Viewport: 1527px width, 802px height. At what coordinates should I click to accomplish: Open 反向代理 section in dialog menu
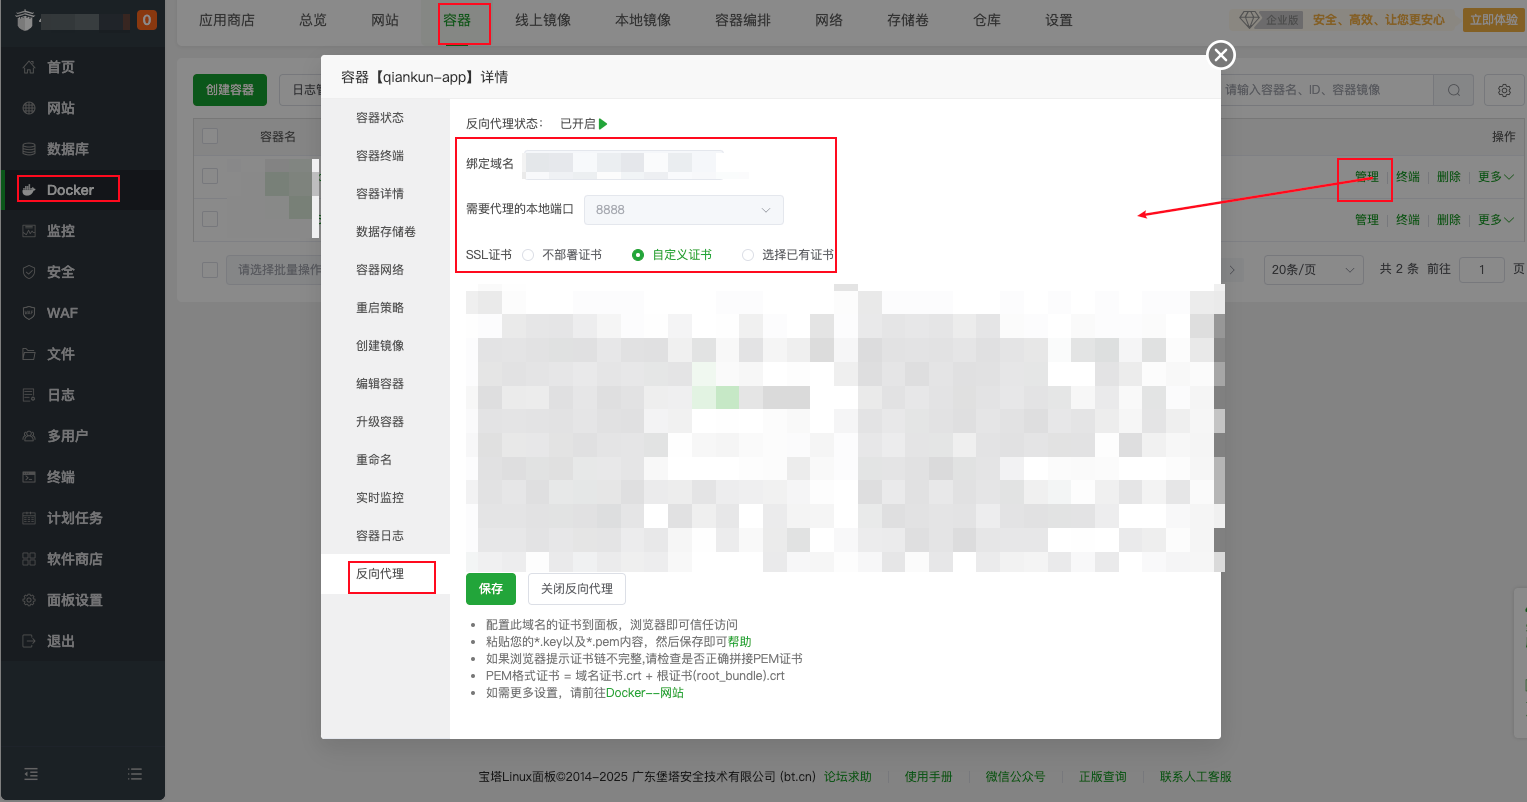(x=385, y=574)
